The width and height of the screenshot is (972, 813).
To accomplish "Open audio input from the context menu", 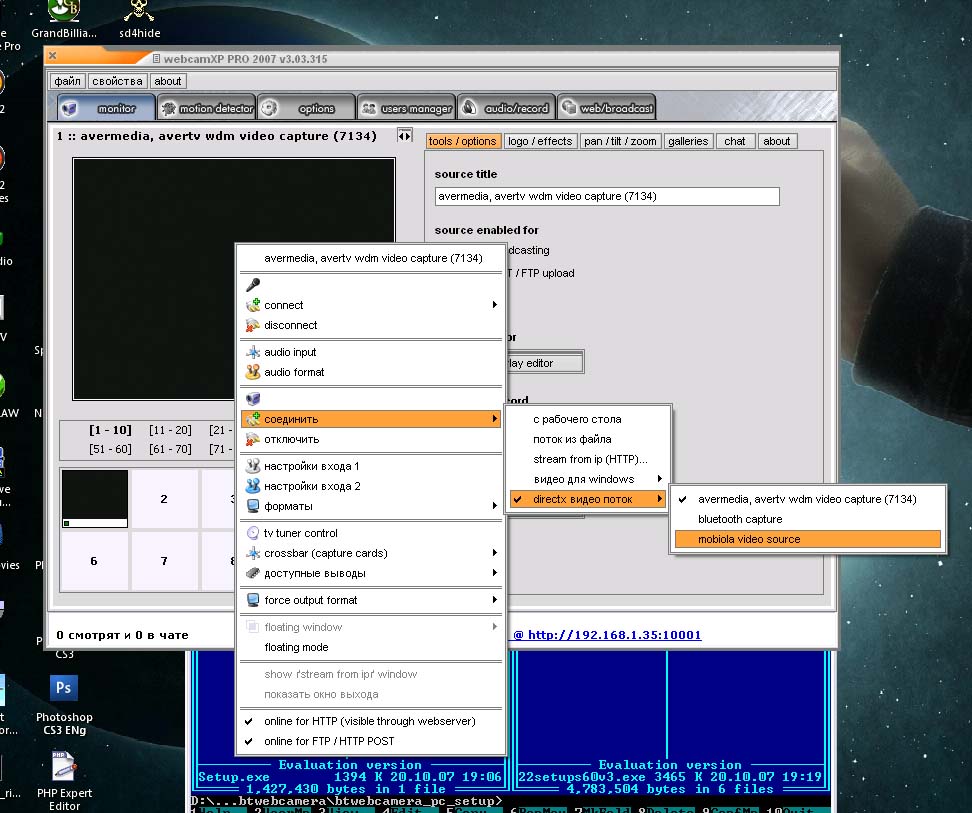I will pyautogui.click(x=371, y=352).
